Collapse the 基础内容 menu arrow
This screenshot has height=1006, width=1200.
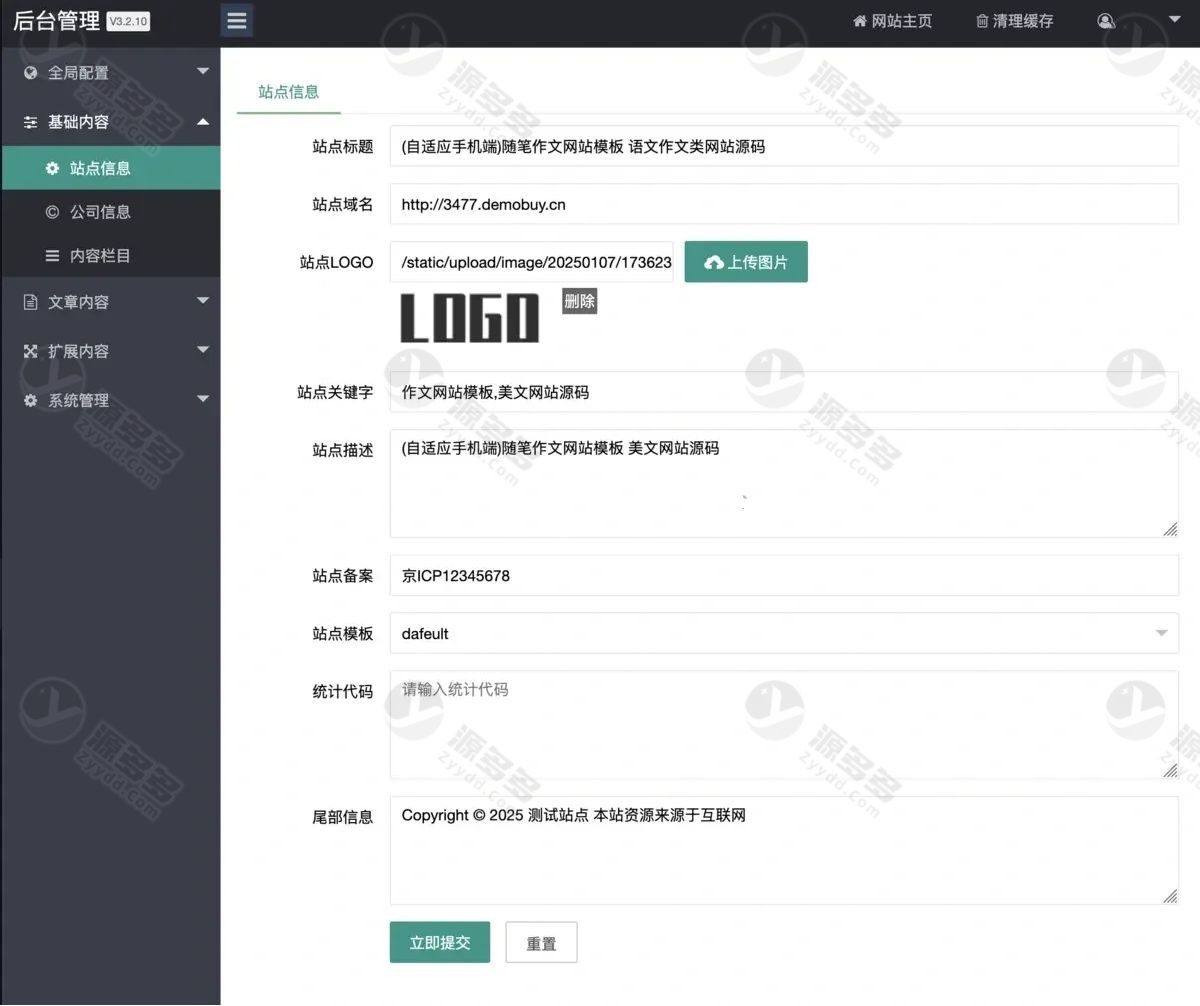(203, 121)
